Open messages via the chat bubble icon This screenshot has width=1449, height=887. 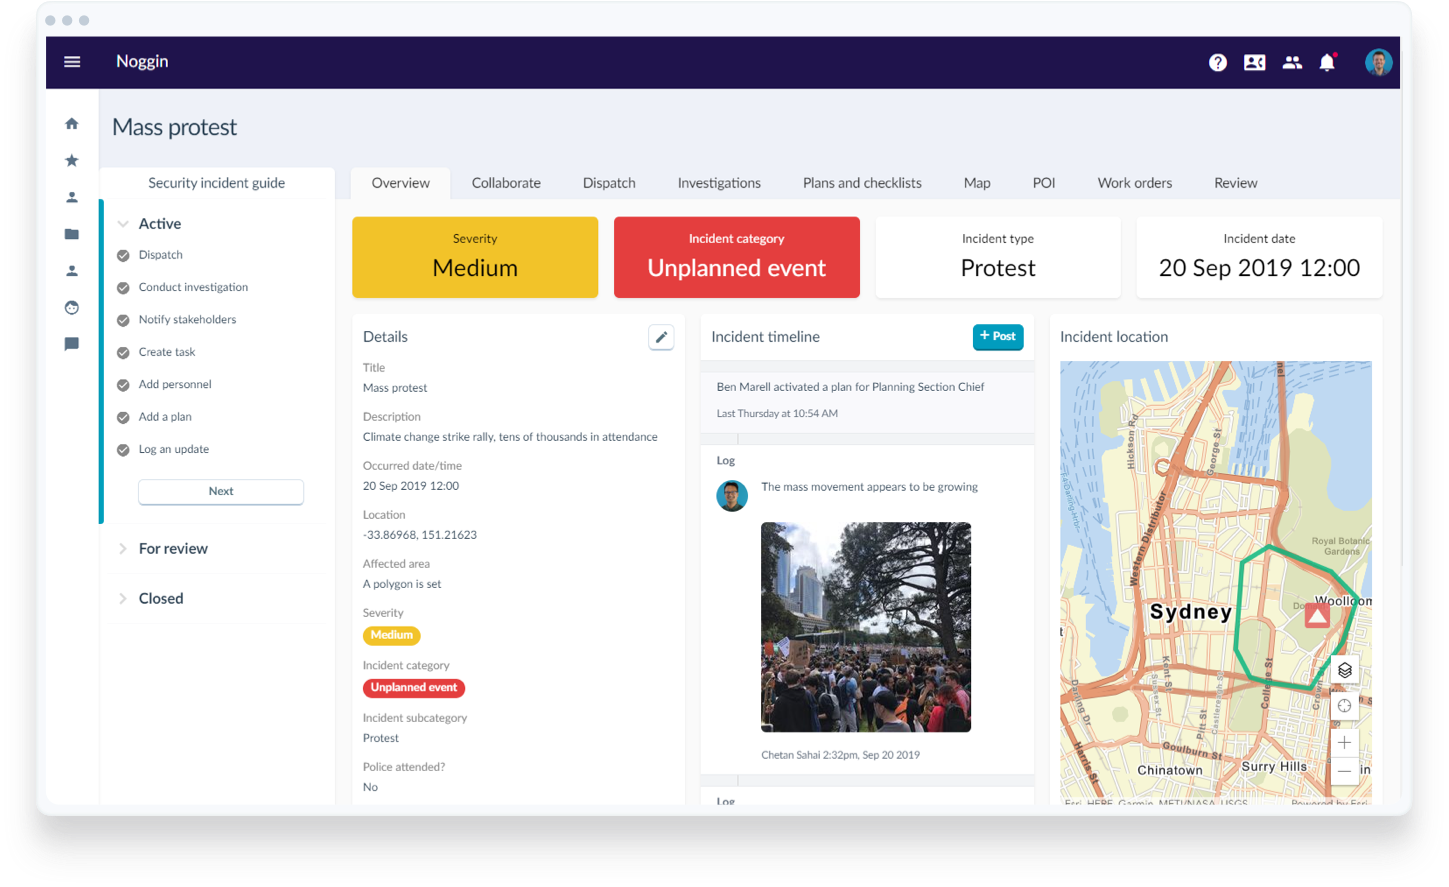tap(71, 344)
